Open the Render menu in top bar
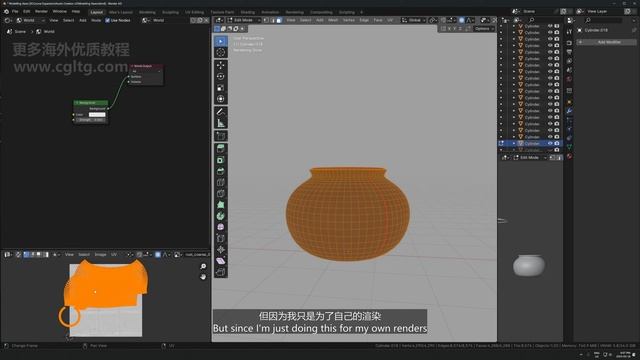The width and height of the screenshot is (640, 360). (41, 11)
